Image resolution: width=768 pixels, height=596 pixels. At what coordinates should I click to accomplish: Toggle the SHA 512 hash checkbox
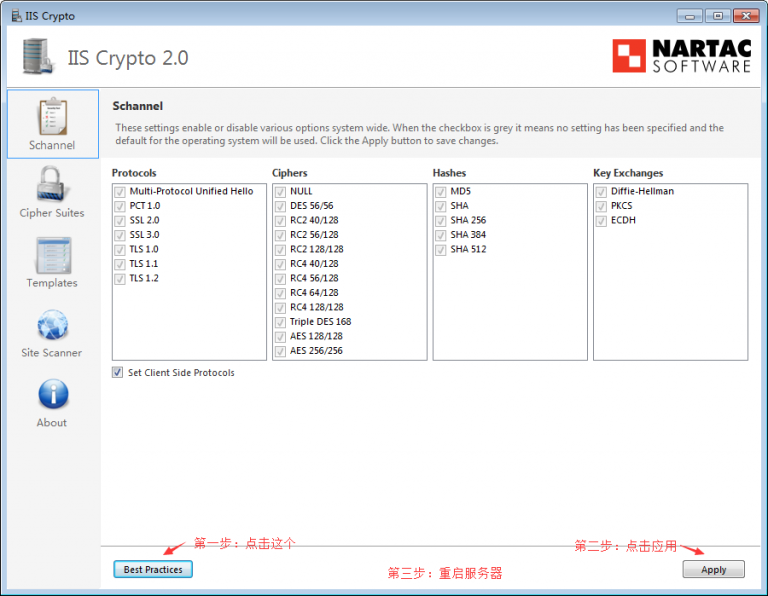(441, 249)
